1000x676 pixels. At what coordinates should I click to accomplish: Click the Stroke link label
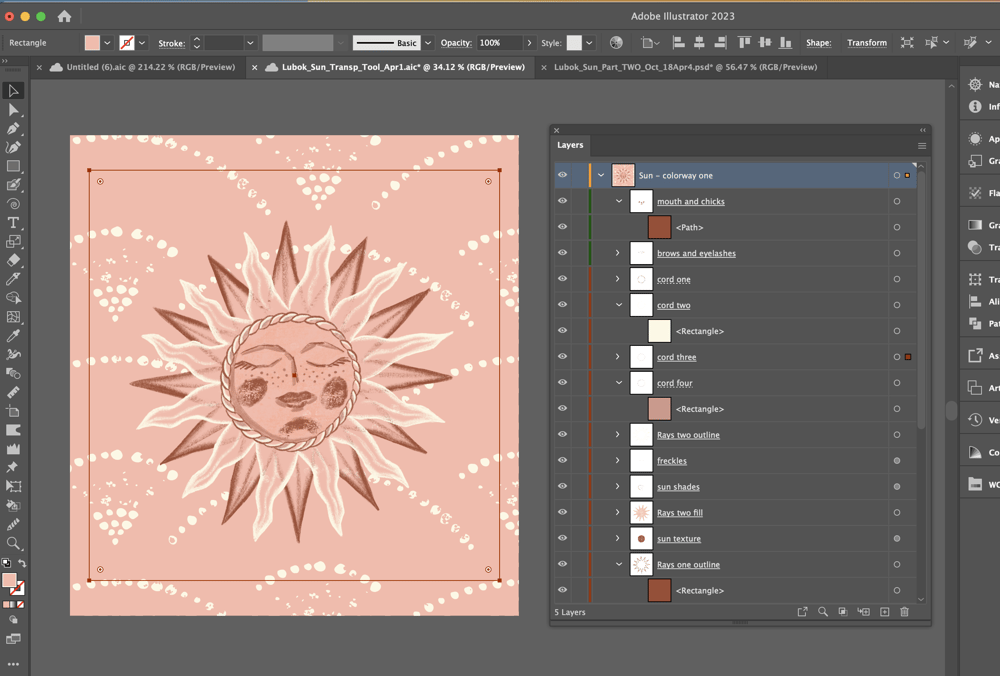[x=172, y=43]
